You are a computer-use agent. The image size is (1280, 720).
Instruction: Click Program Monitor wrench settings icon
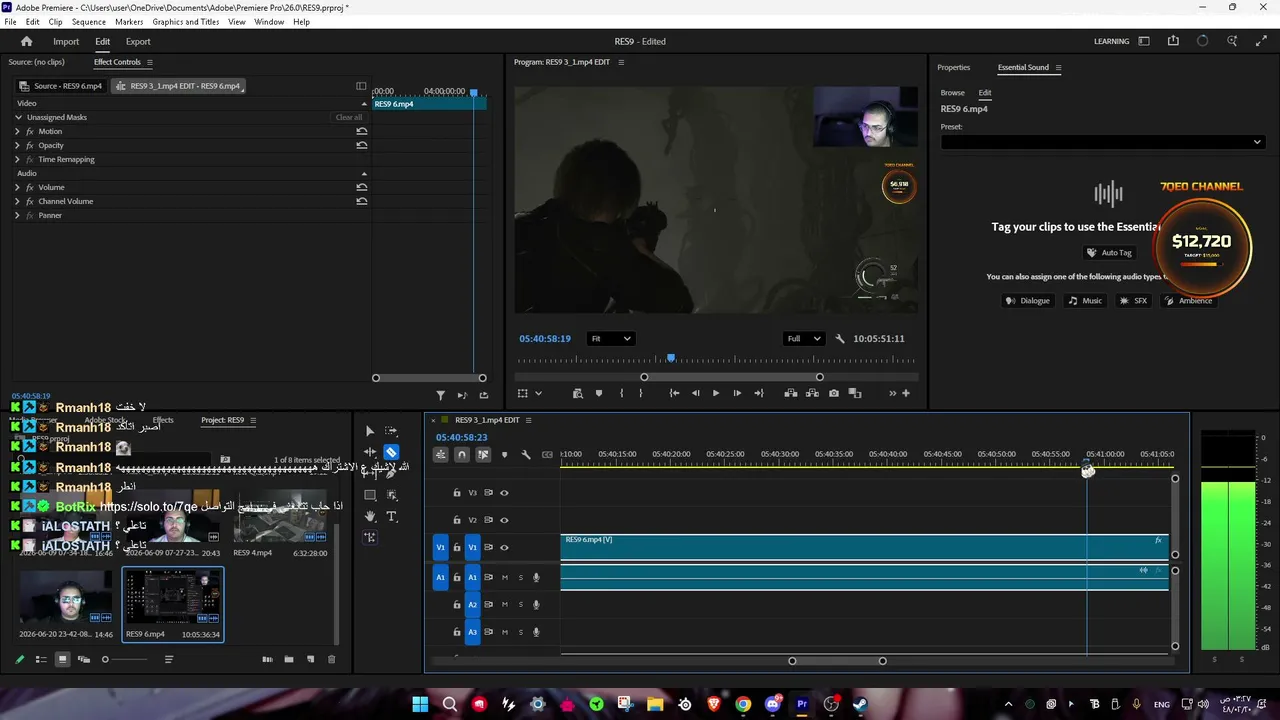click(840, 339)
